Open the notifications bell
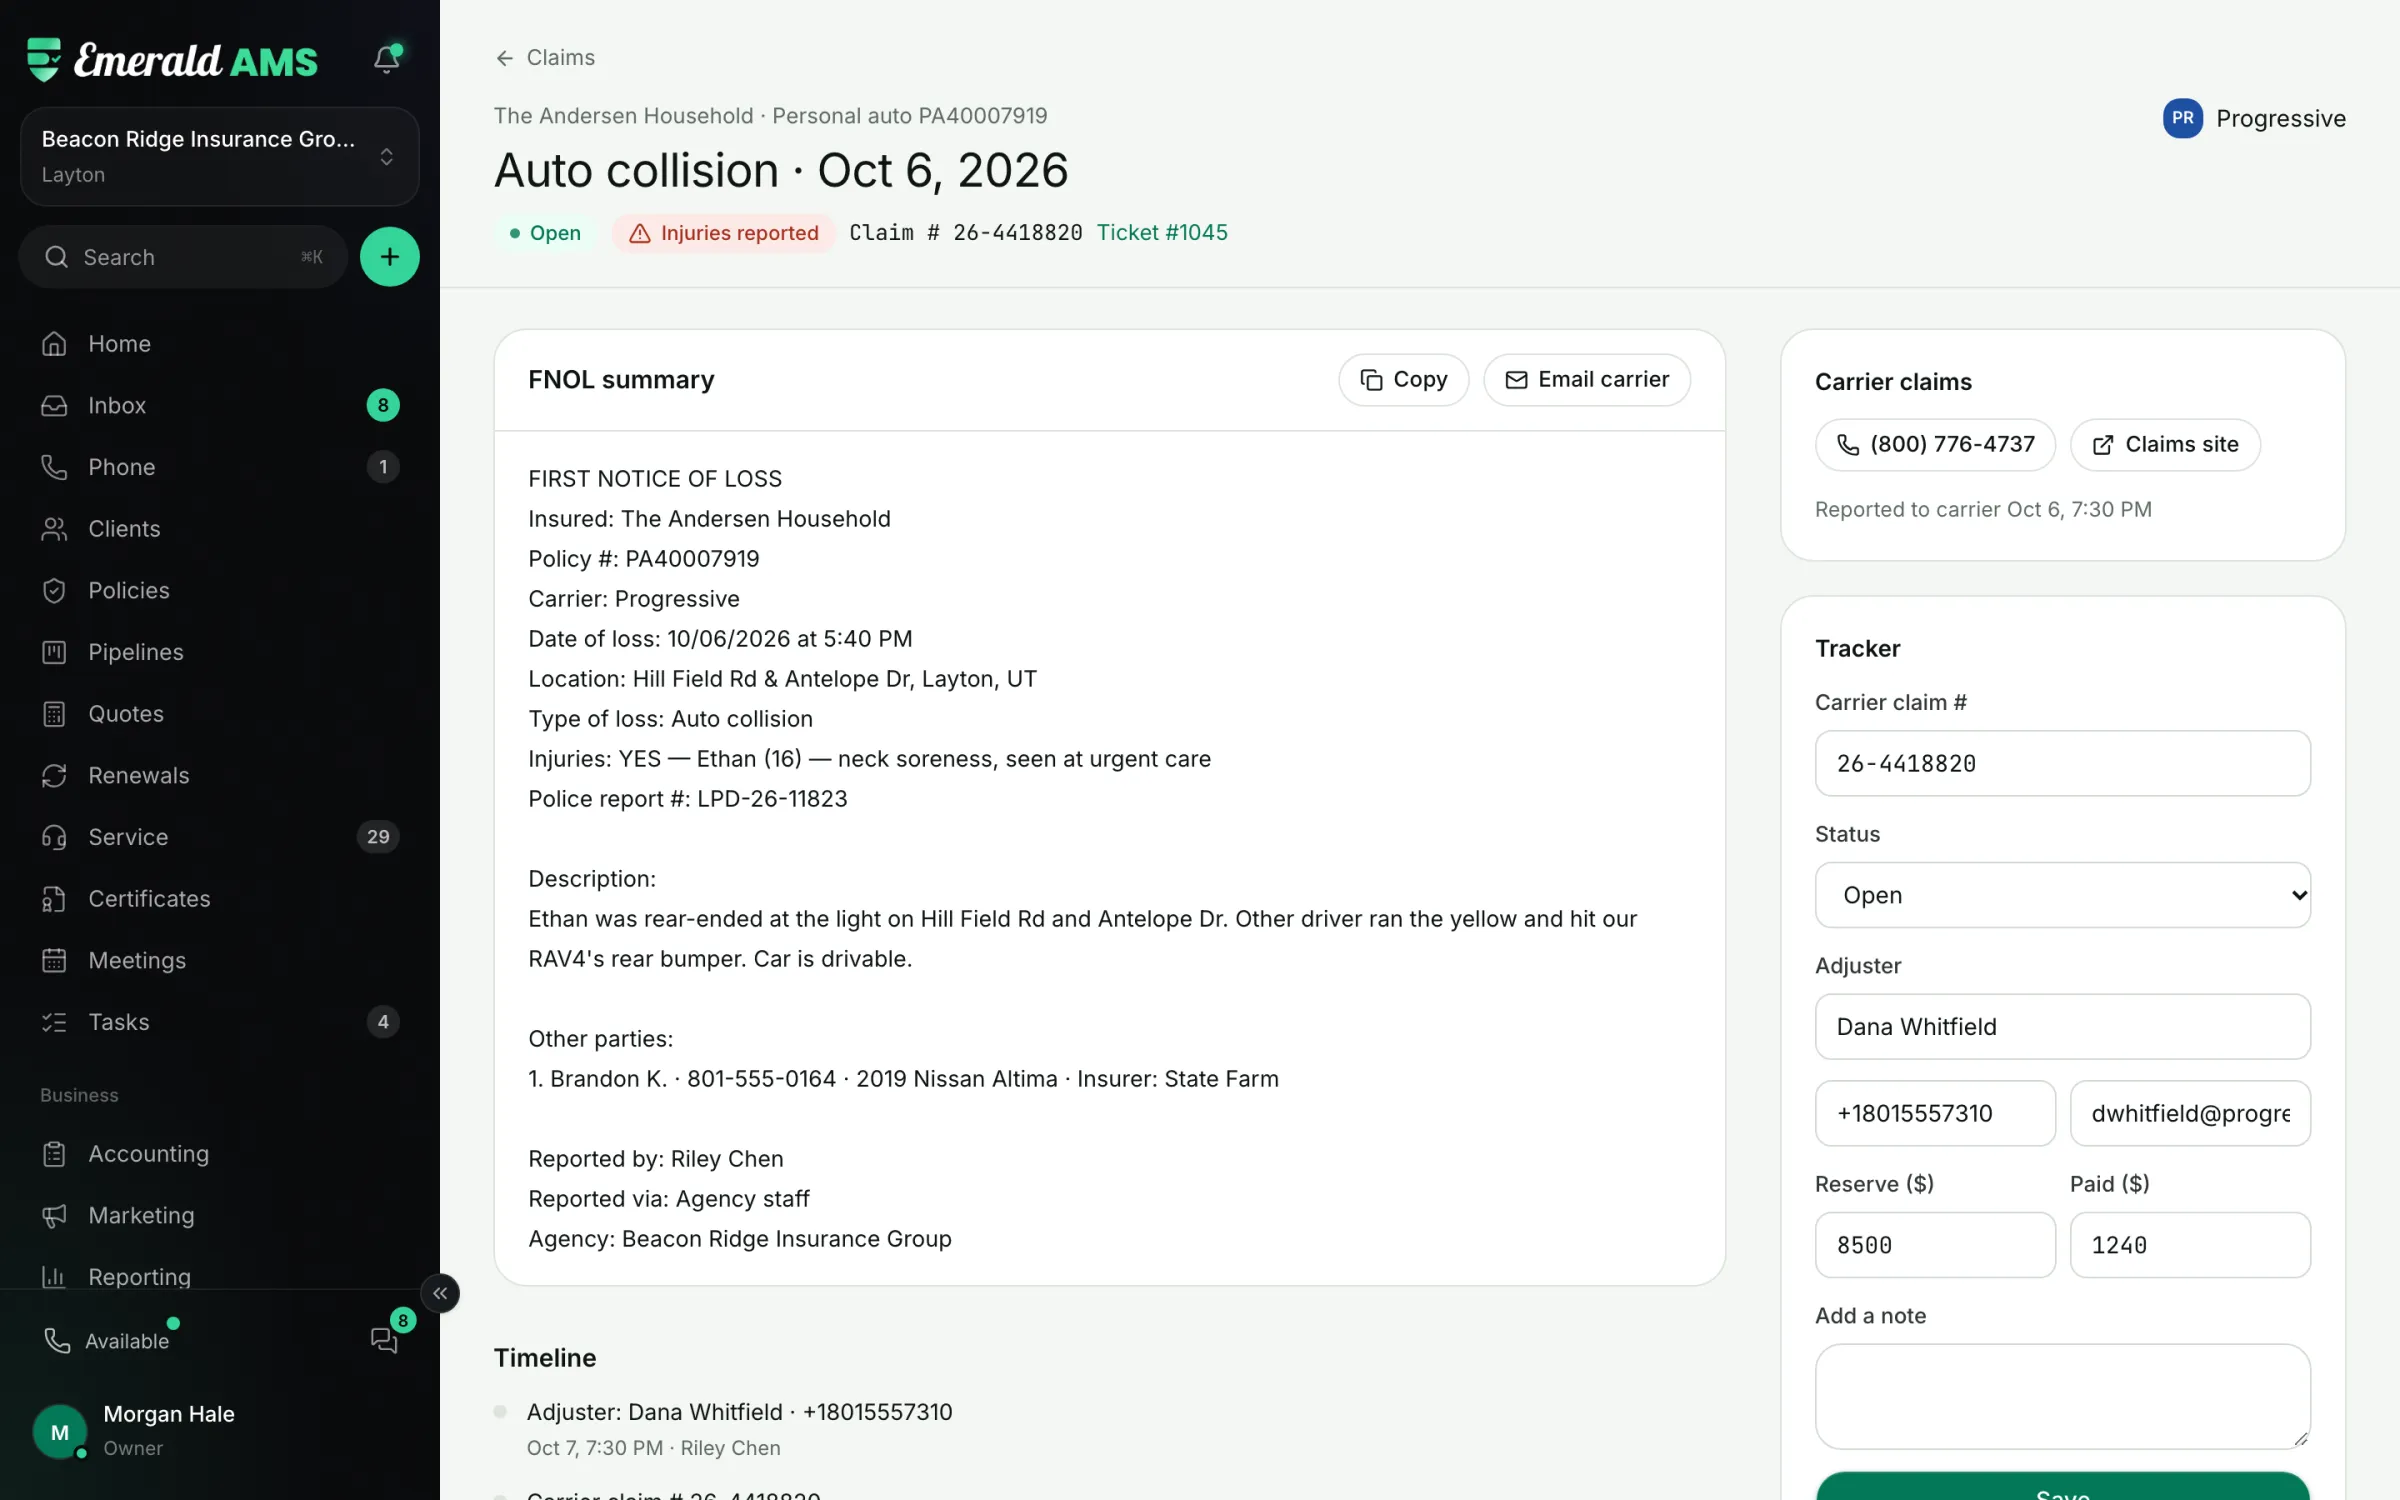This screenshot has width=2400, height=1500. pos(387,59)
